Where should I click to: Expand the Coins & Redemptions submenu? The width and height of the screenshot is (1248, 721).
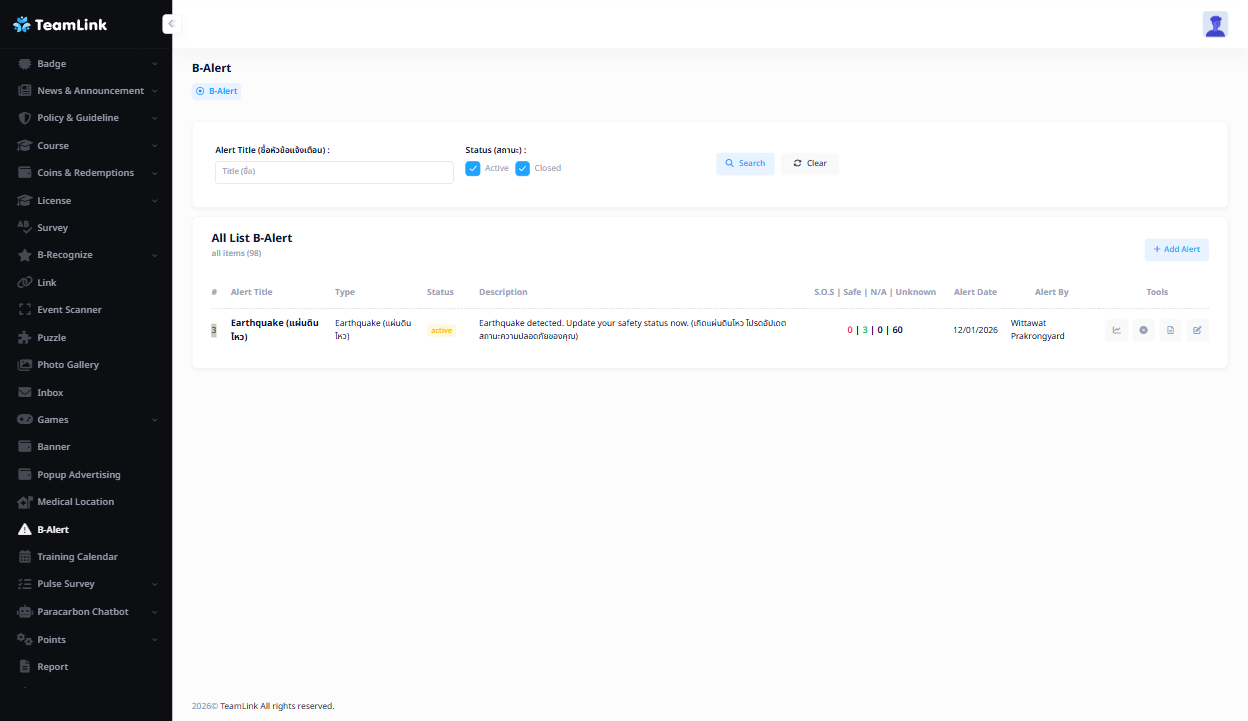155,173
